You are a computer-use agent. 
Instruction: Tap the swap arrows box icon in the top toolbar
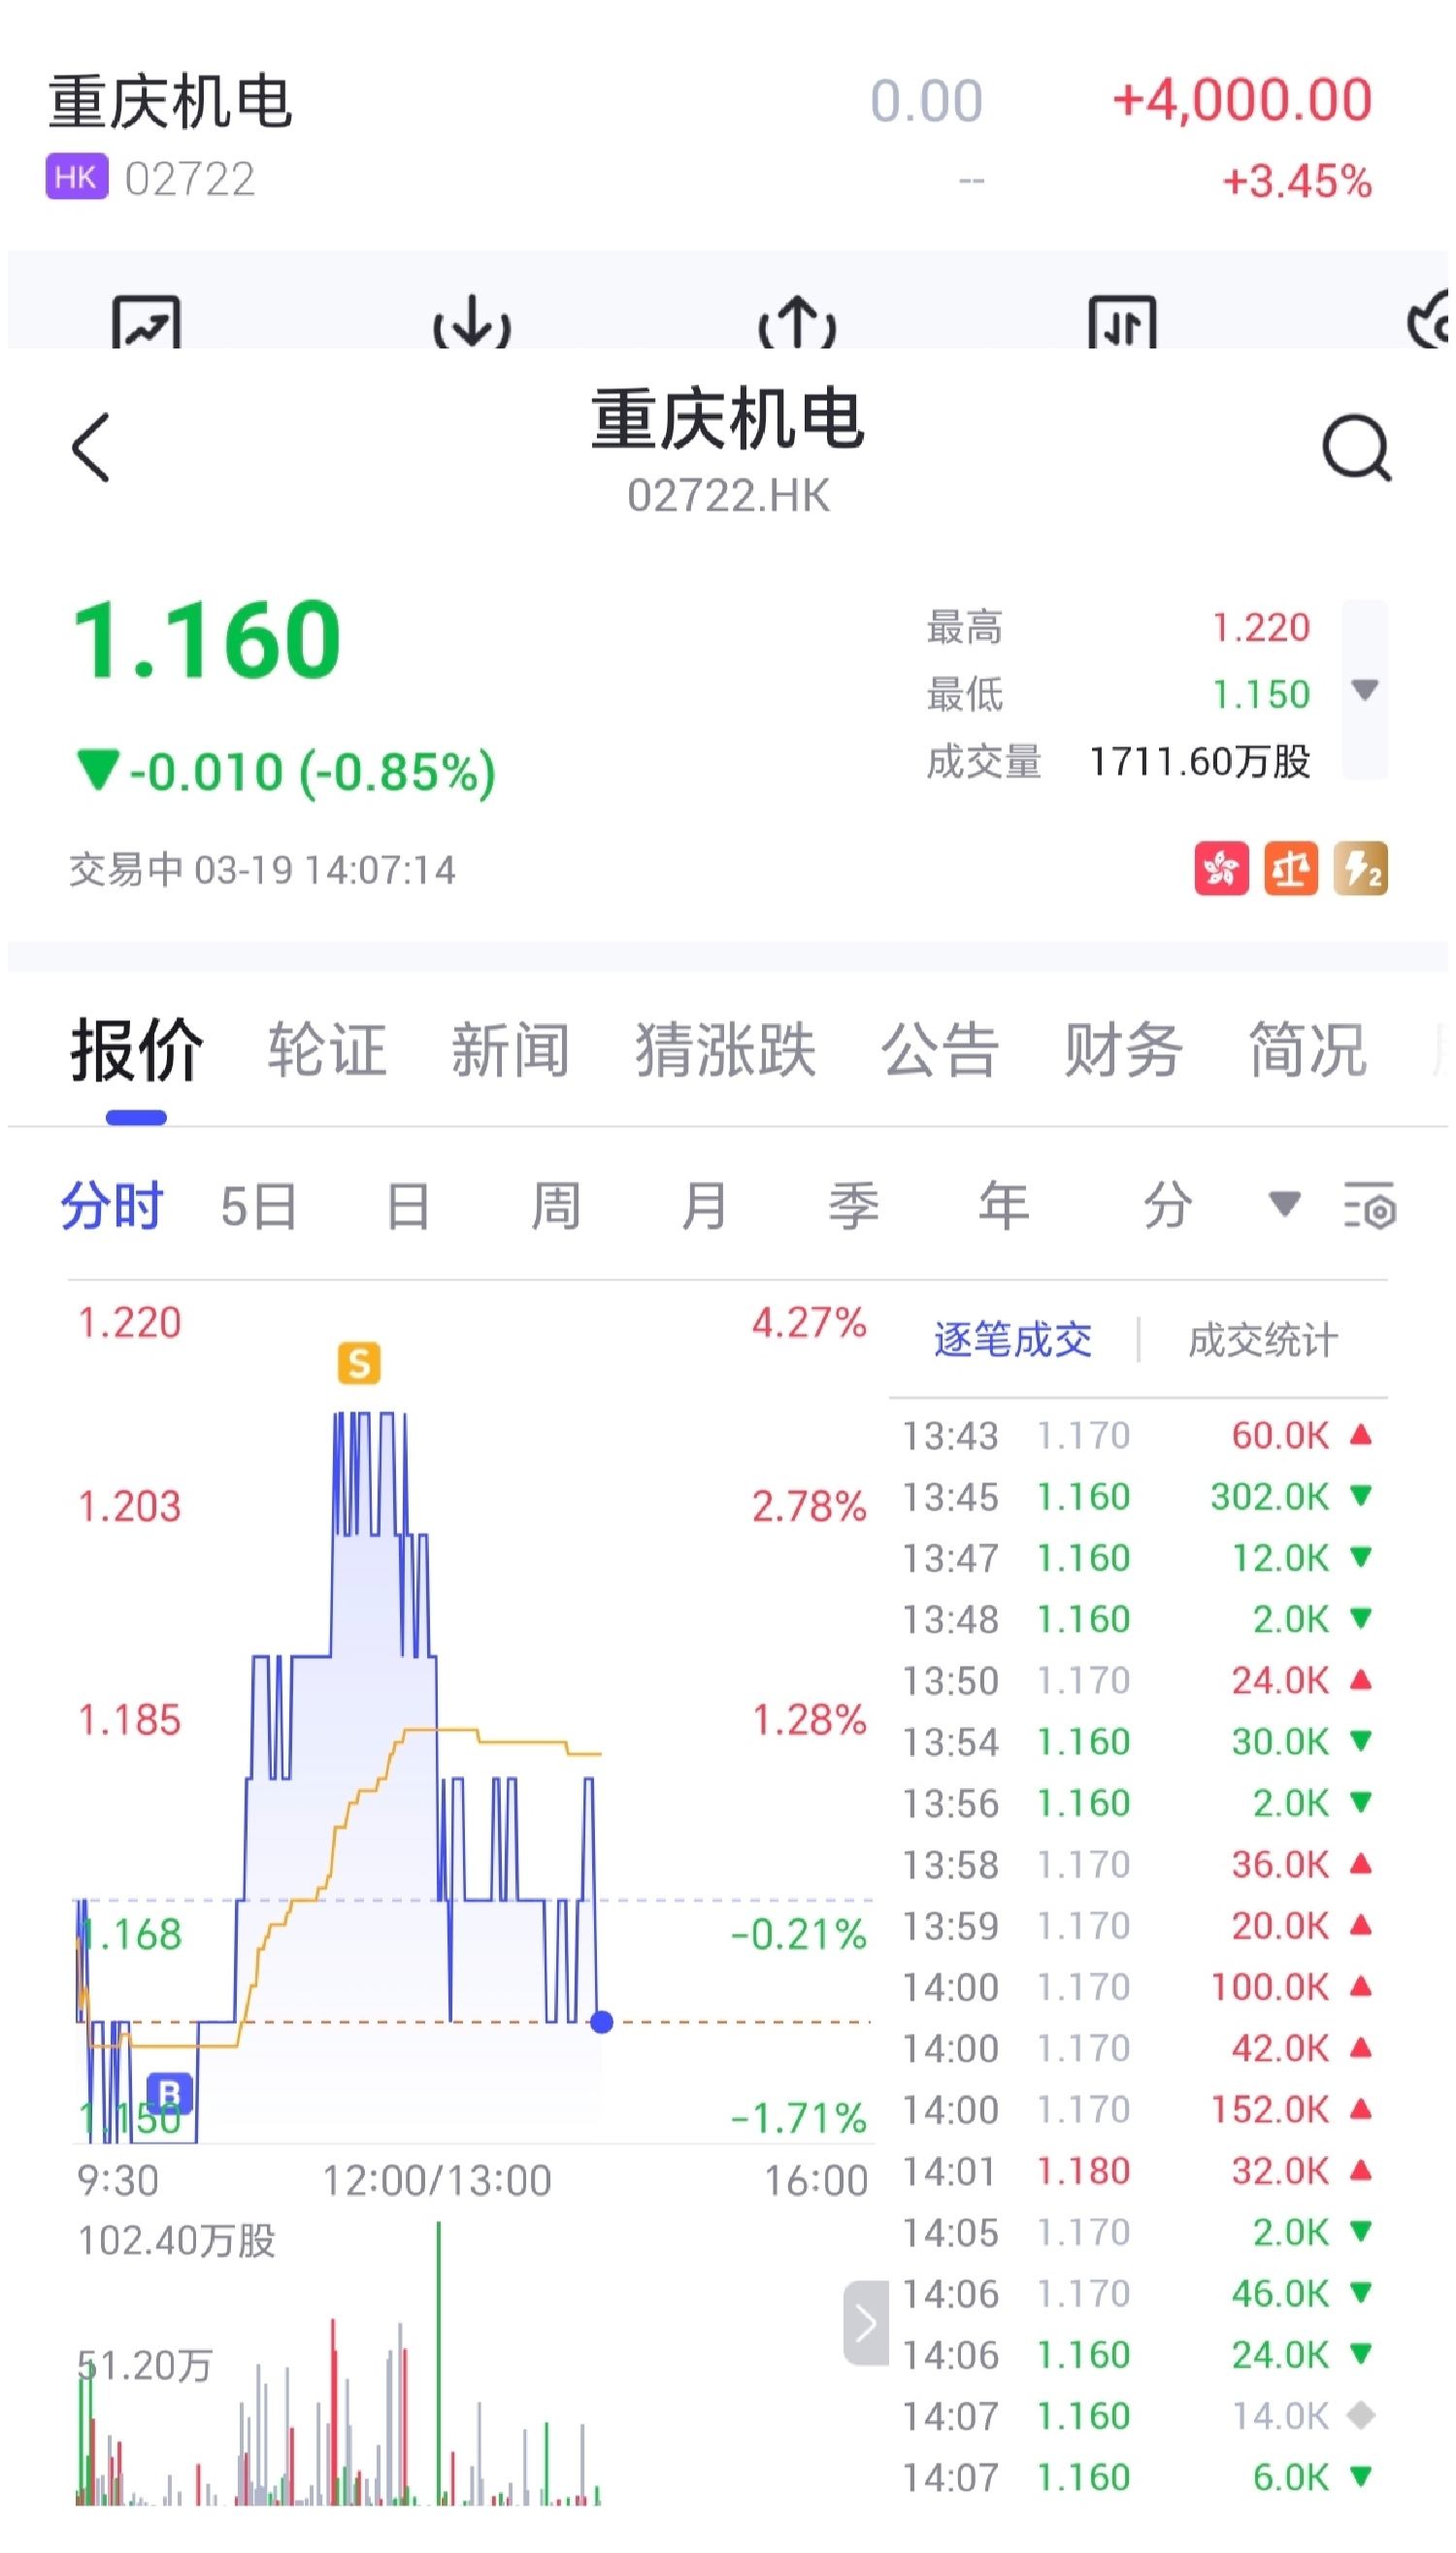(1122, 322)
